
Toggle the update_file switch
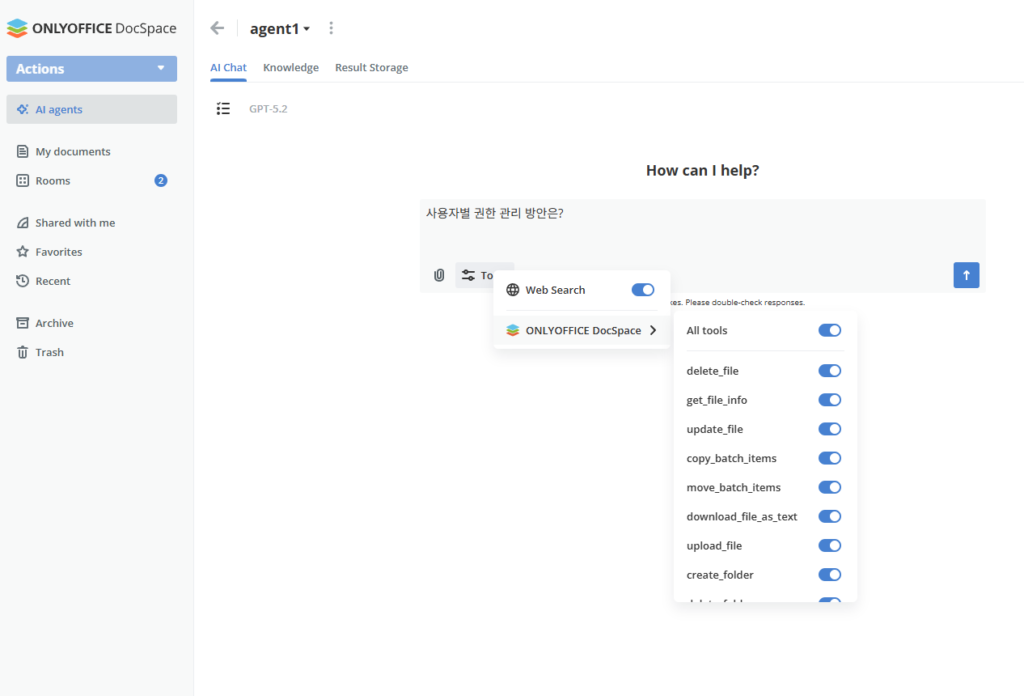829,429
